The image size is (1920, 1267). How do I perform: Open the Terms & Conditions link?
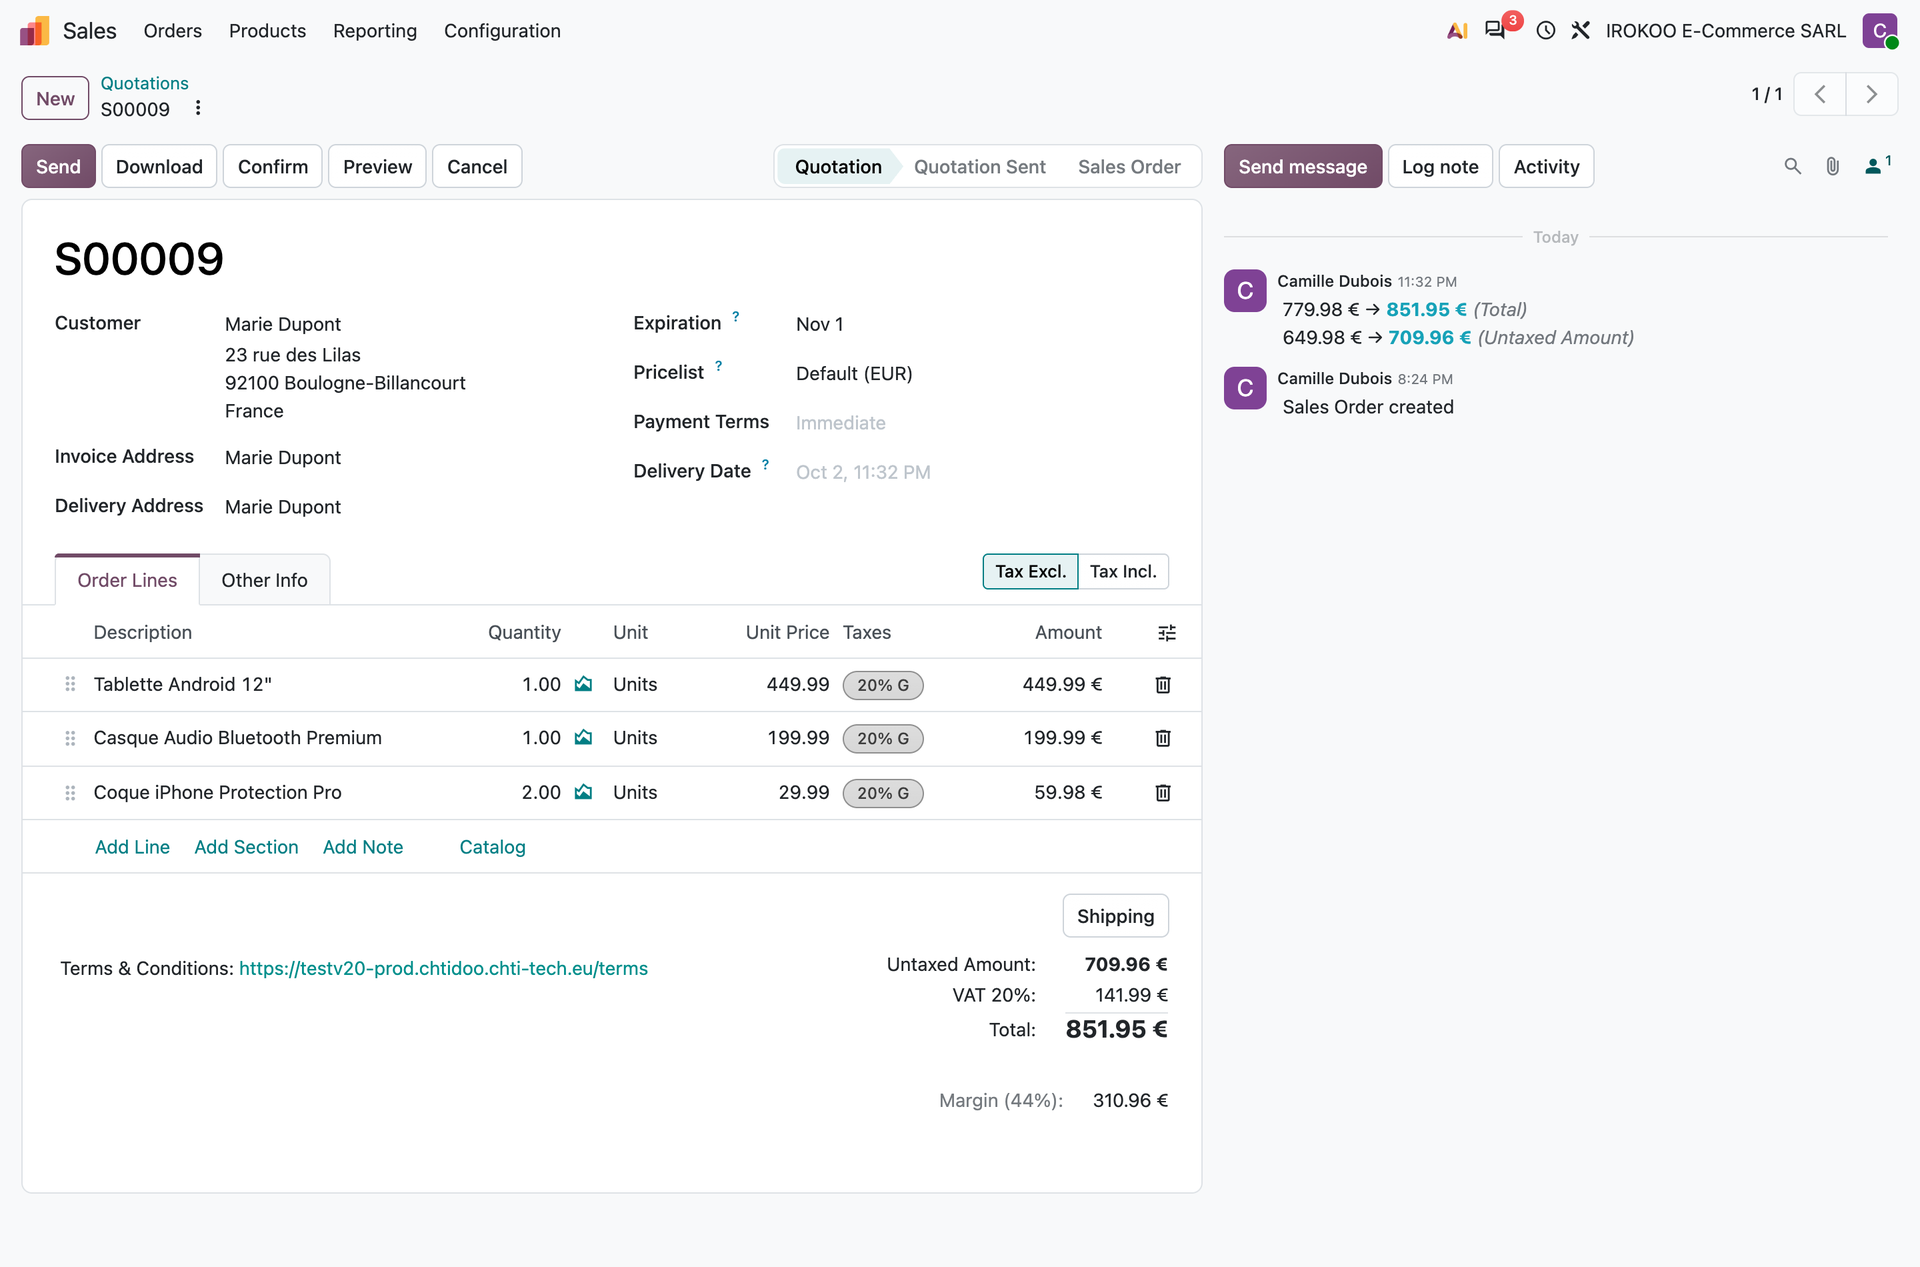pos(443,969)
